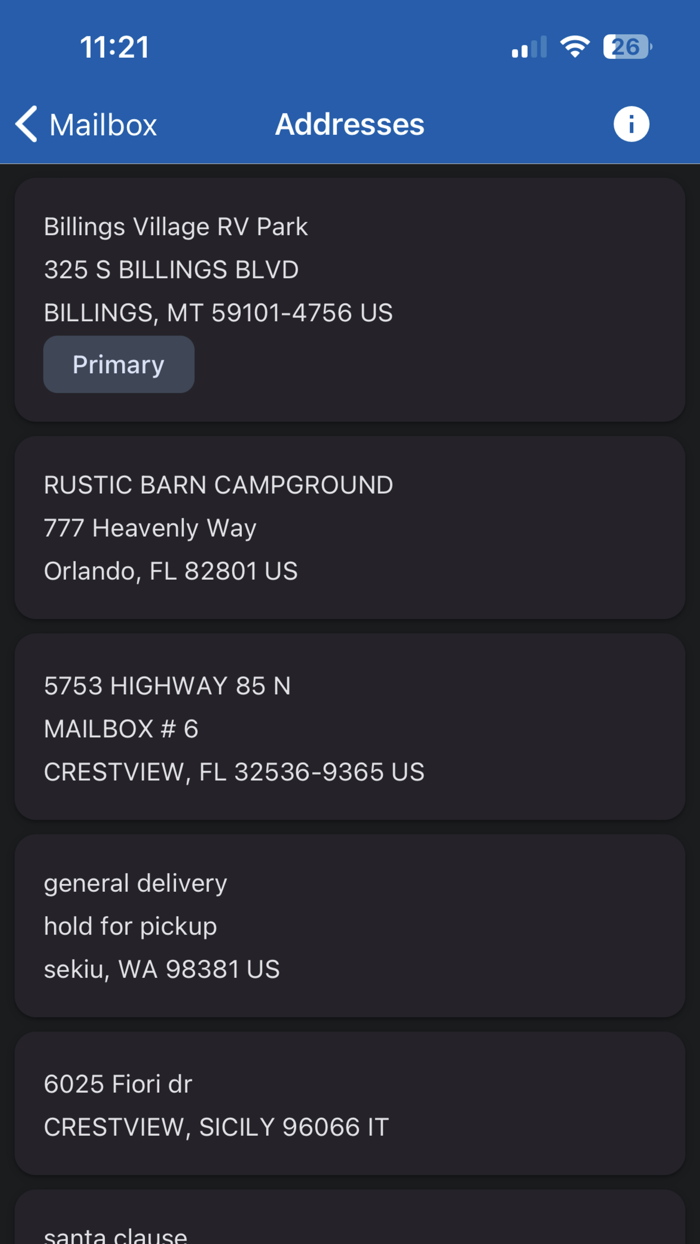Image resolution: width=700 pixels, height=1244 pixels.
Task: Tap the left-pointing arrow beside Mailbox
Action: tap(24, 123)
